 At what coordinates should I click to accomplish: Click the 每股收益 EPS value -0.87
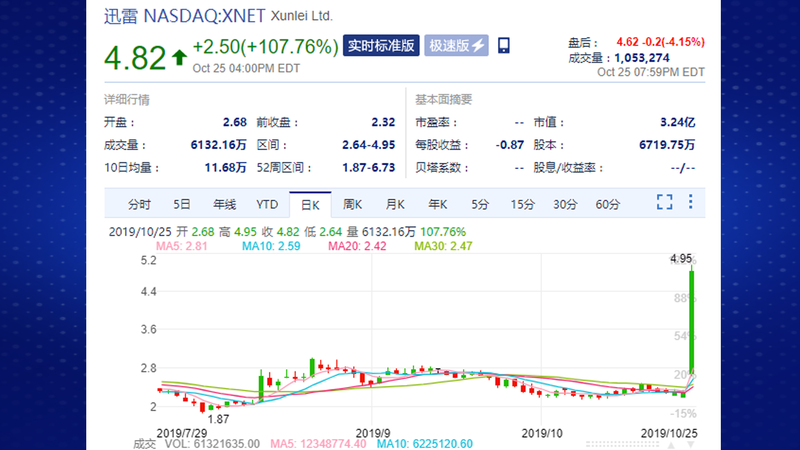coord(510,145)
